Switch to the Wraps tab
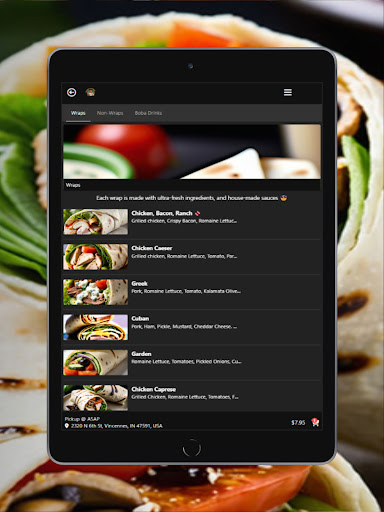The image size is (384, 512). pos(78,113)
